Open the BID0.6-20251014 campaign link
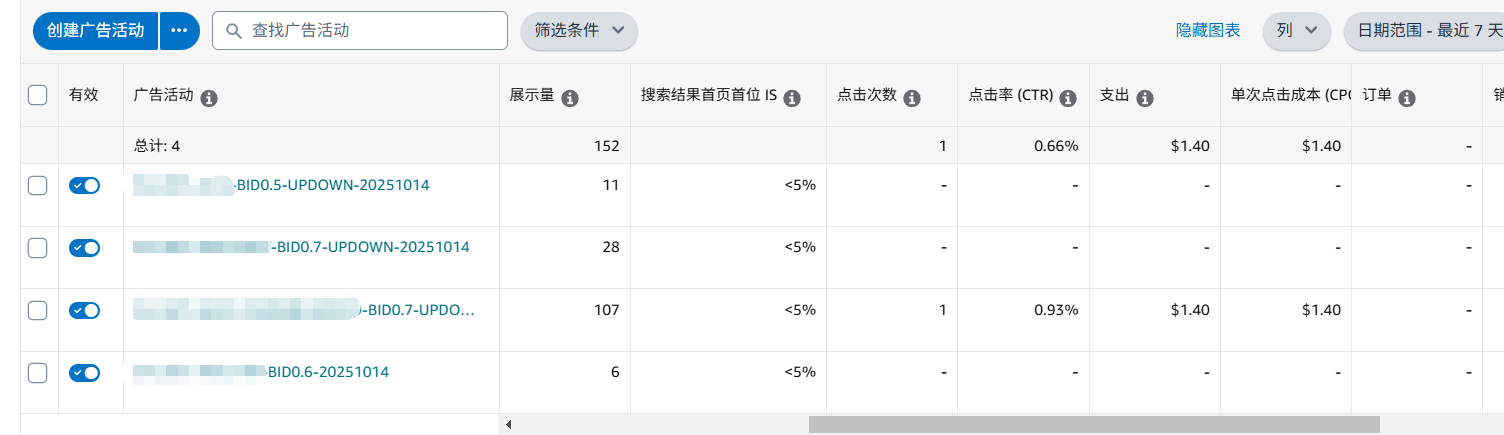1504x435 pixels. (328, 372)
